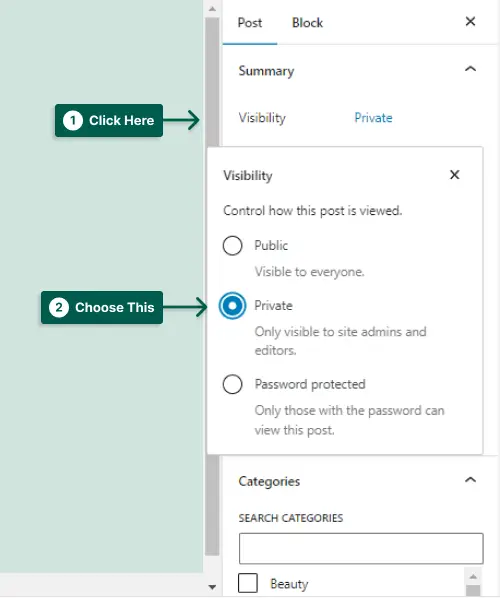
Task: Switch to the Block tab
Action: 307,23
